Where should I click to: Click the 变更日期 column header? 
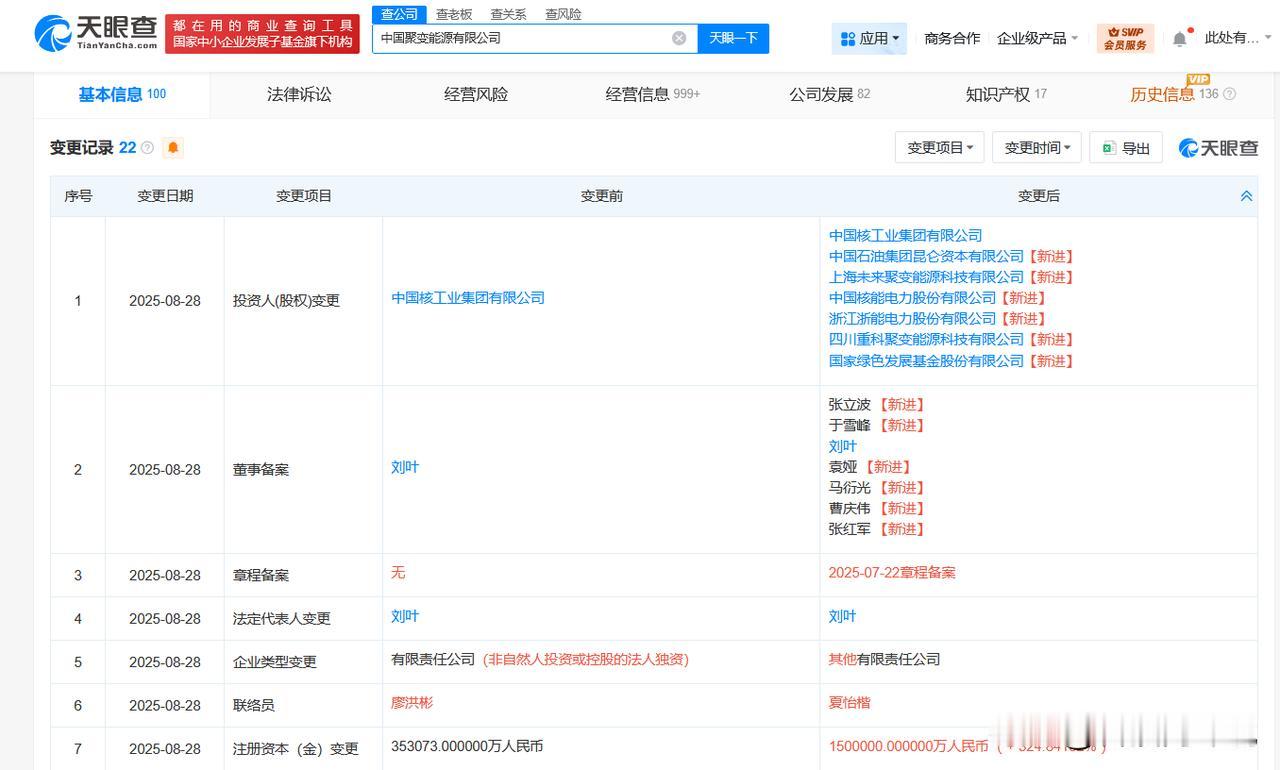click(165, 196)
